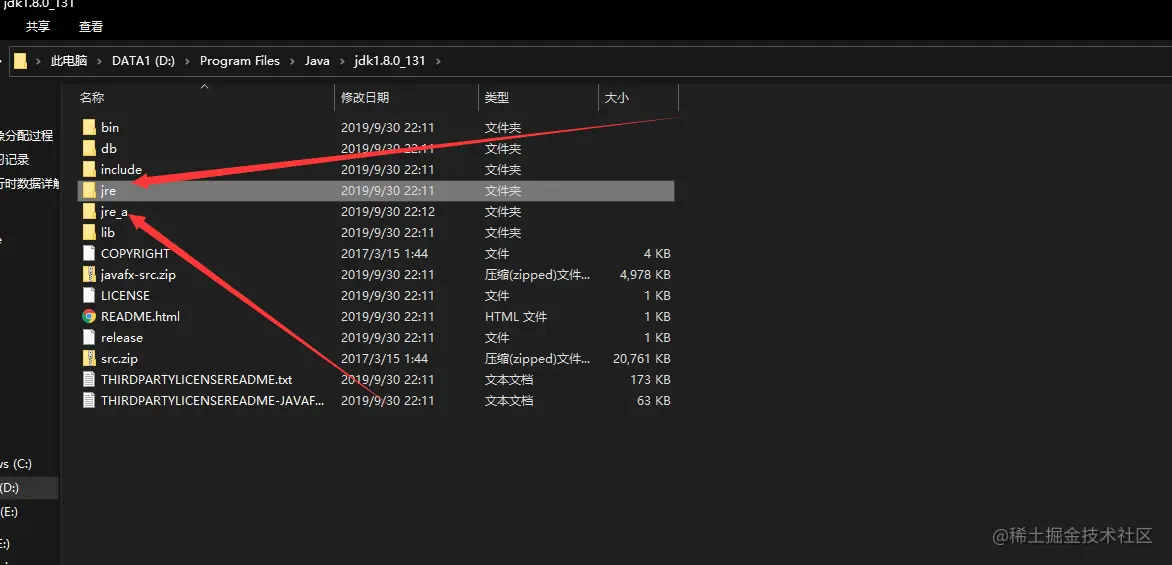Click the include folder icon

[x=90, y=170]
